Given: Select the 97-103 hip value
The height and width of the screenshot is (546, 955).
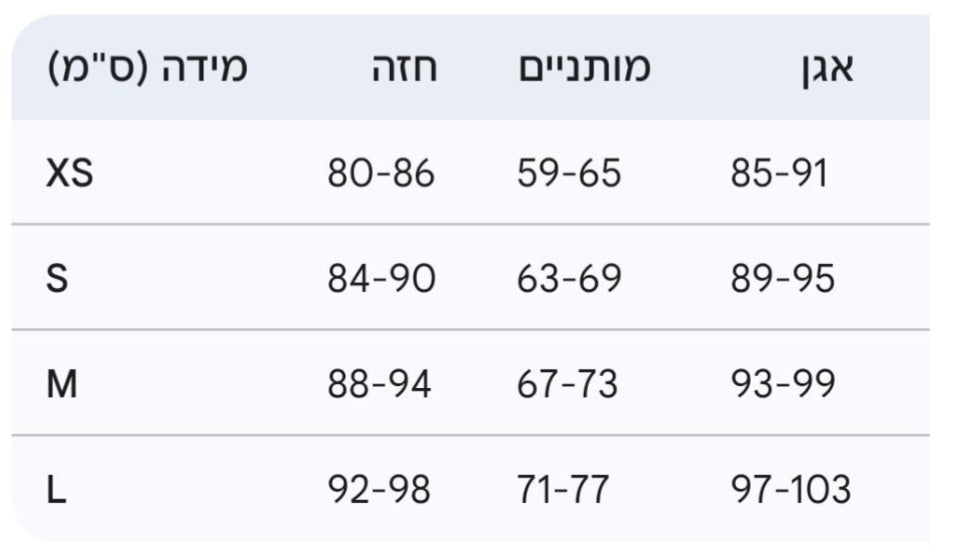Looking at the screenshot, I should [x=790, y=489].
